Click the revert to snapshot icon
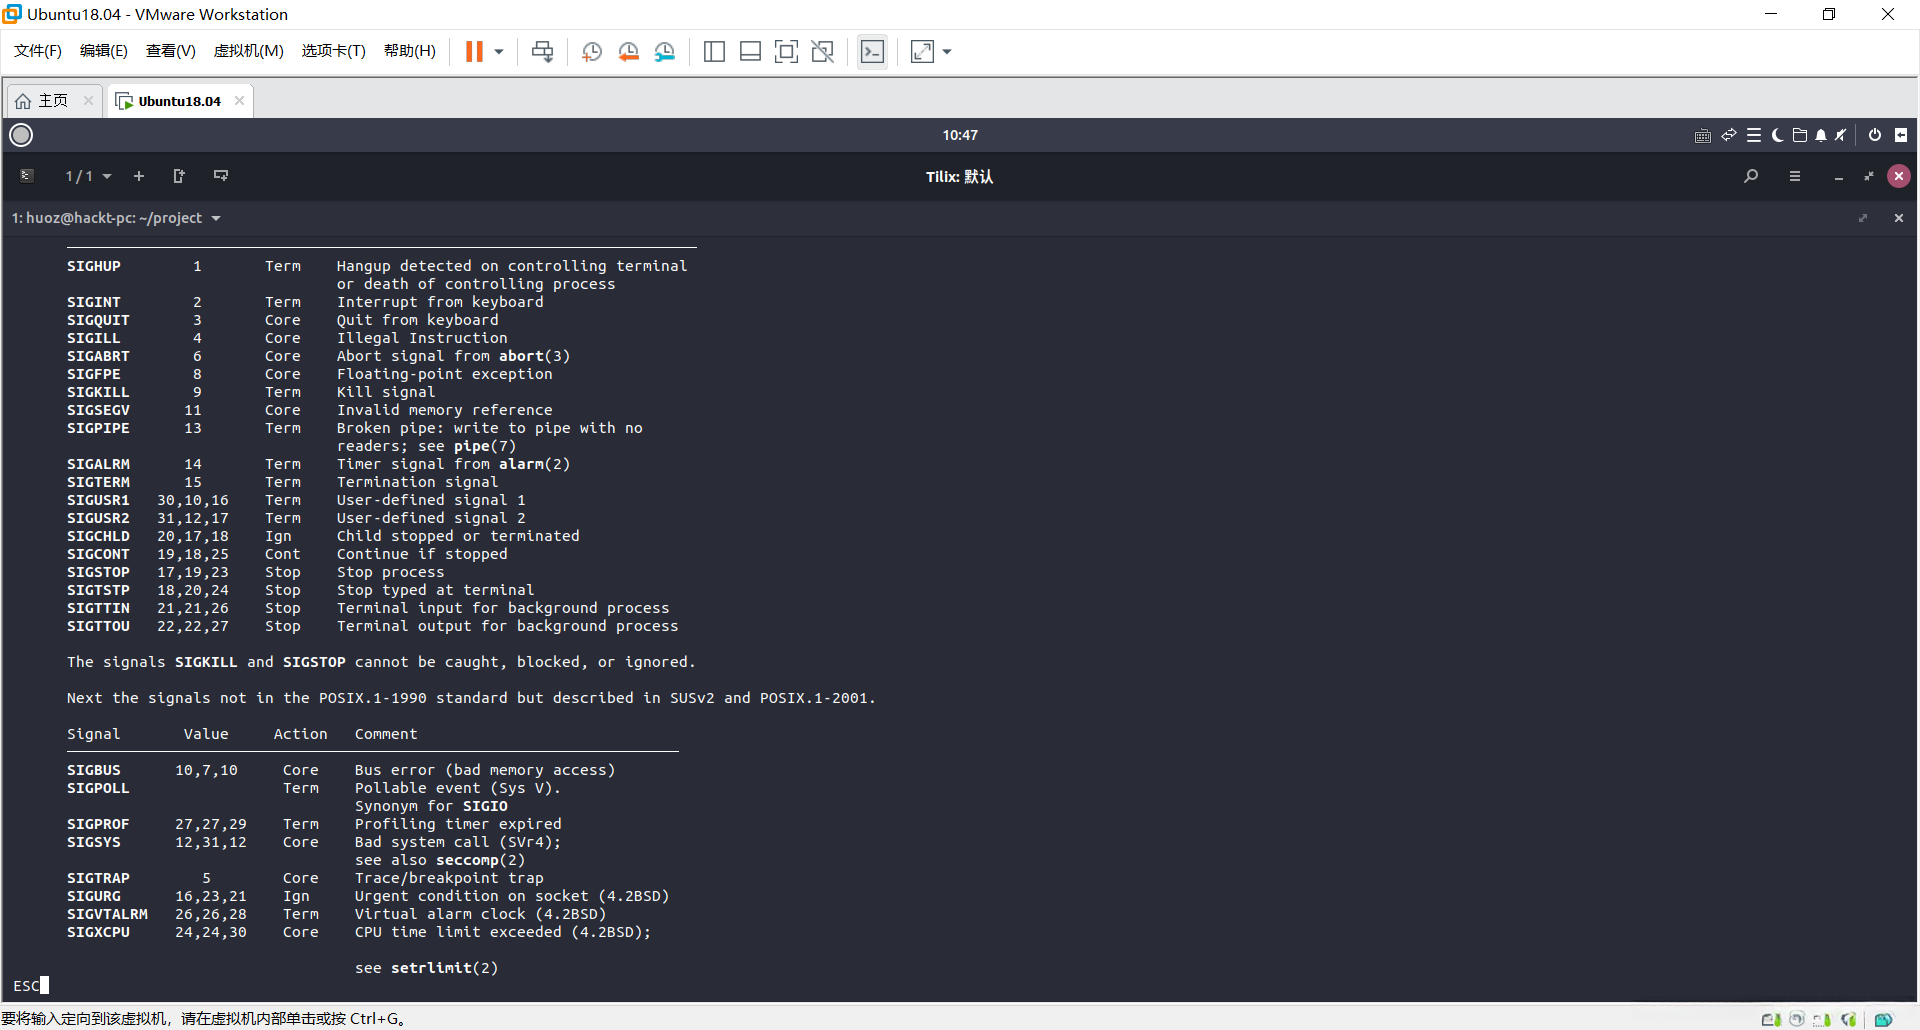Image resolution: width=1920 pixels, height=1030 pixels. [628, 52]
